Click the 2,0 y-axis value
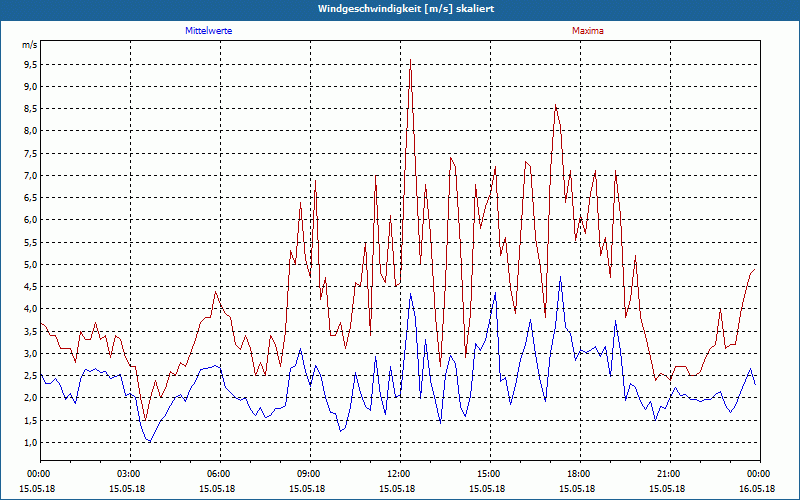Screen dimensions: 800x500 31,398
